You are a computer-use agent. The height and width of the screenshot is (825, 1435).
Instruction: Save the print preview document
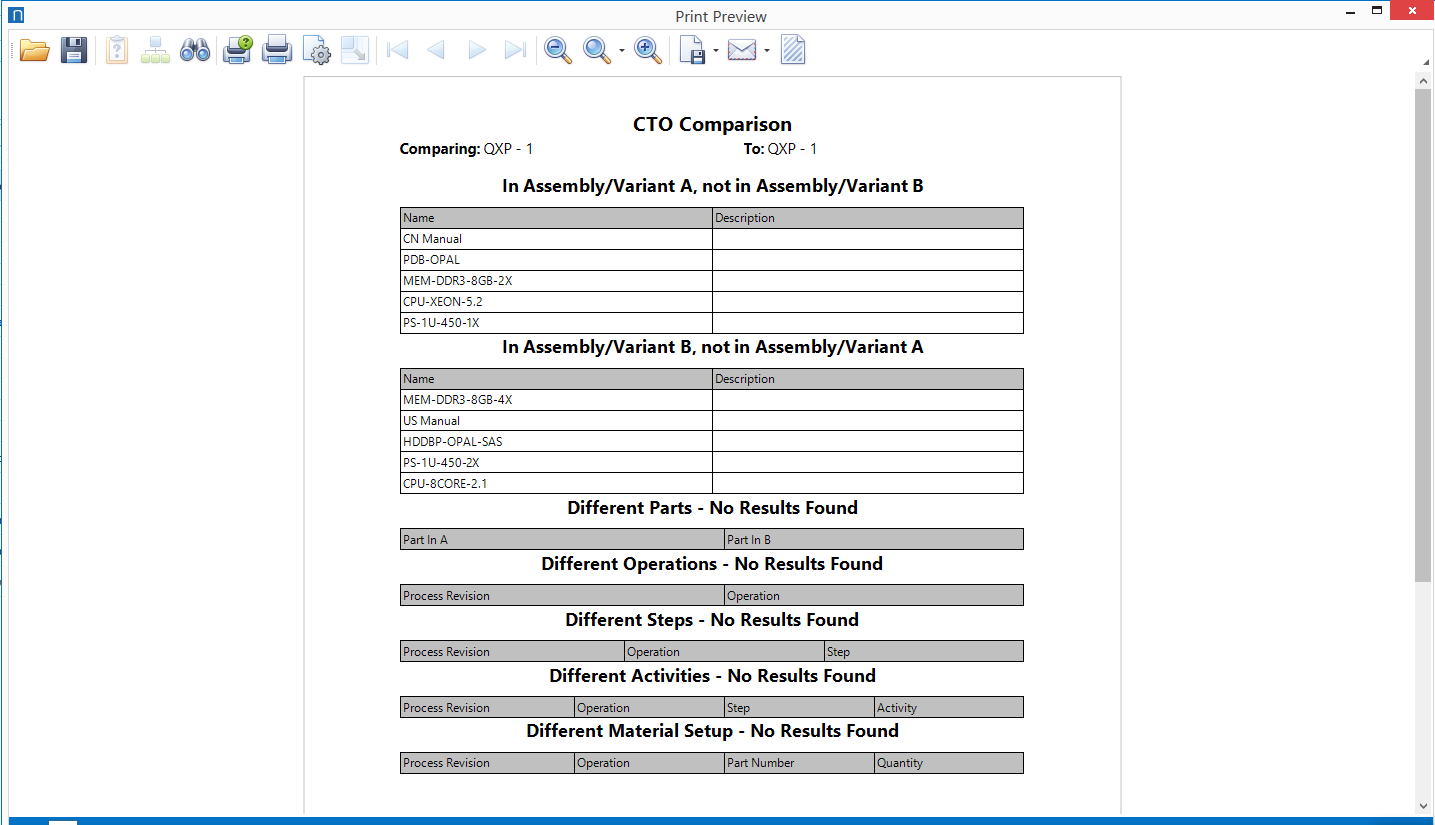74,49
